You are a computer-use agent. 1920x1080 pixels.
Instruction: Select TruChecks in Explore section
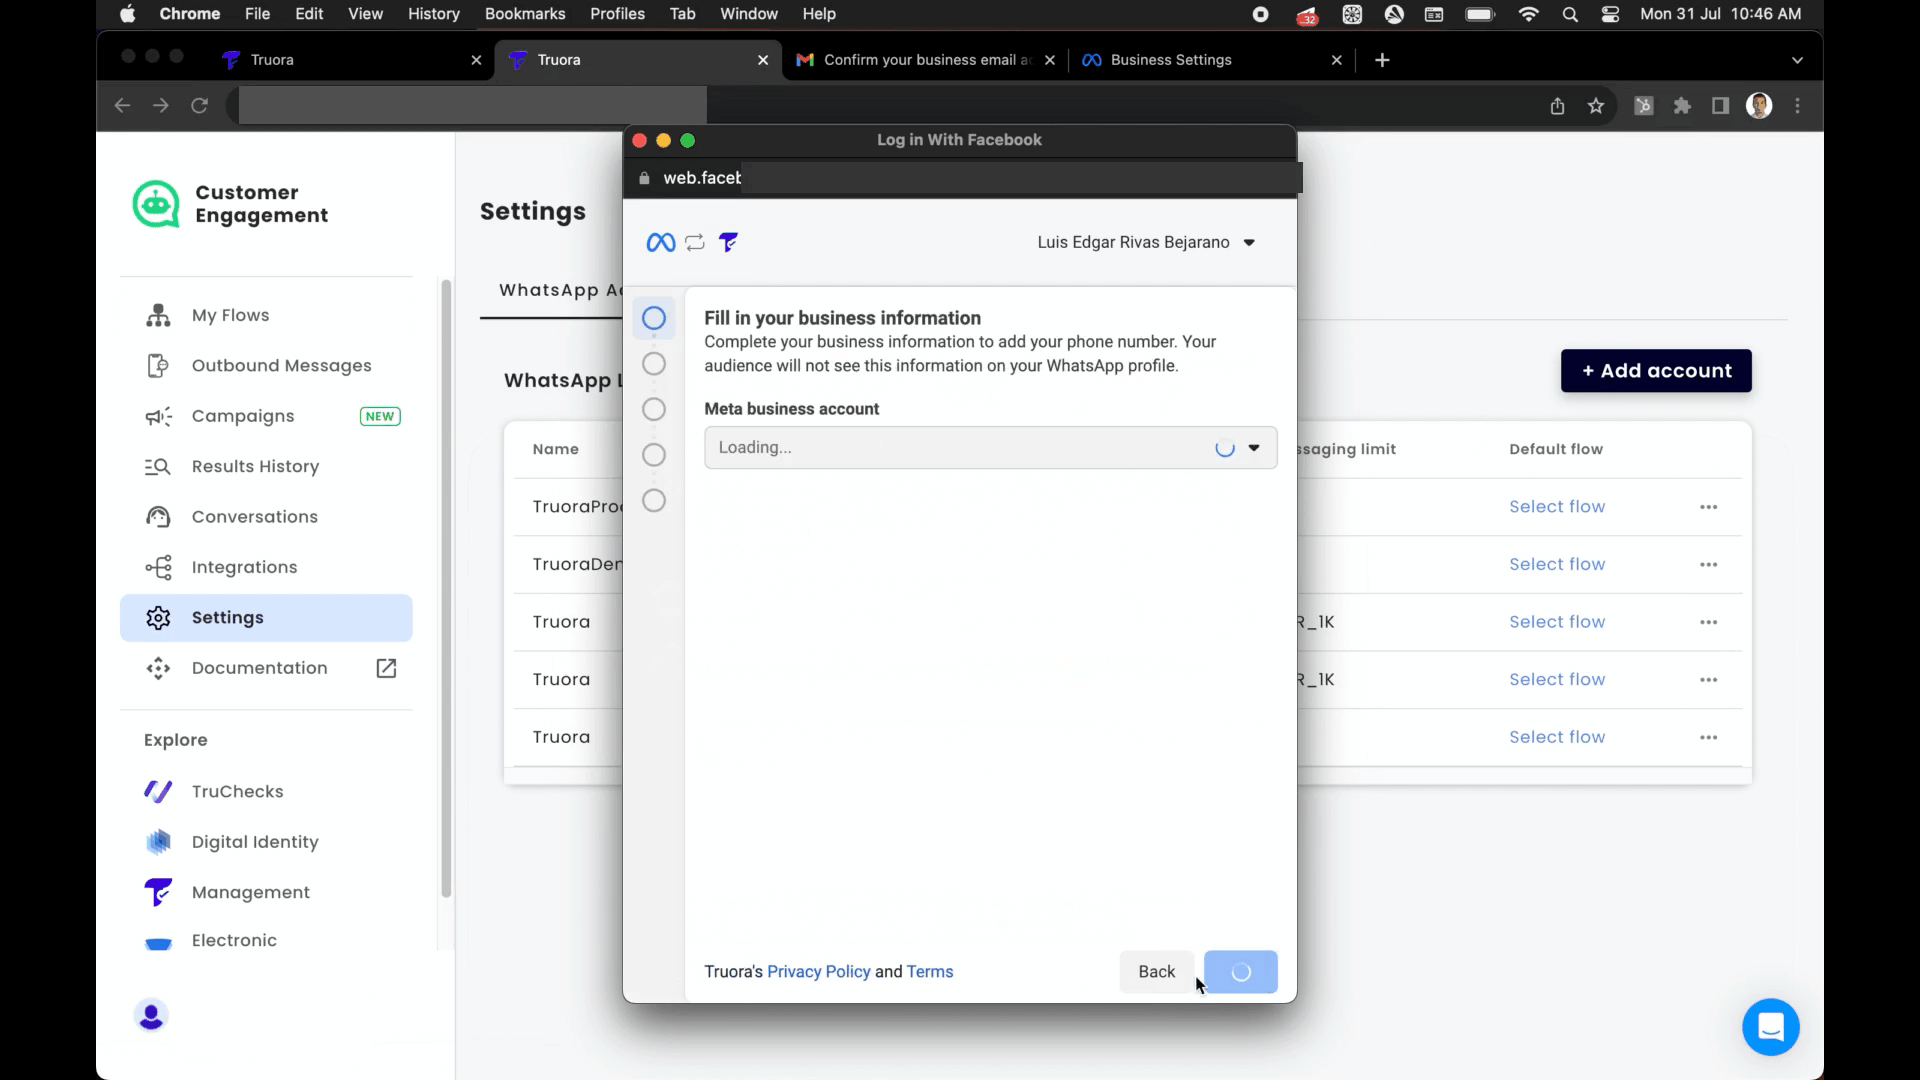click(237, 791)
